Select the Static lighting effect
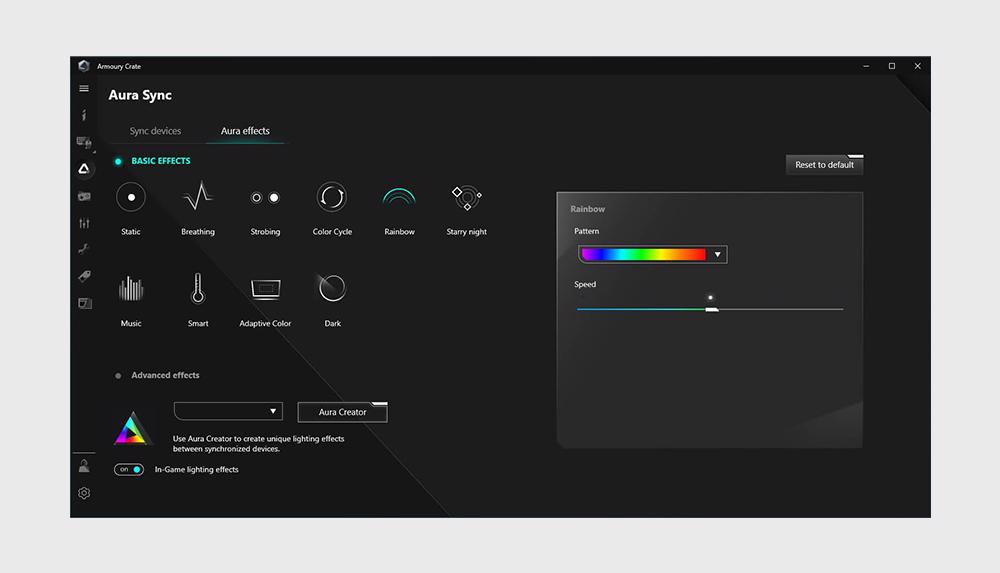The width and height of the screenshot is (1000, 573). [131, 198]
